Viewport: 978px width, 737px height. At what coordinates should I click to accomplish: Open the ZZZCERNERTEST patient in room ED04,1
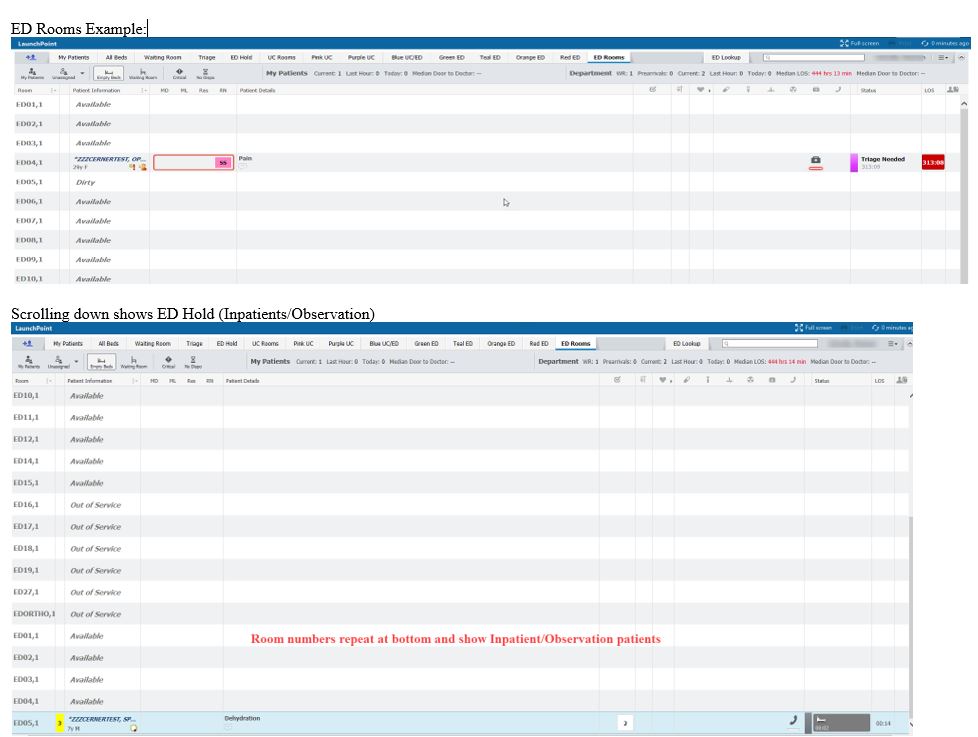[110, 159]
